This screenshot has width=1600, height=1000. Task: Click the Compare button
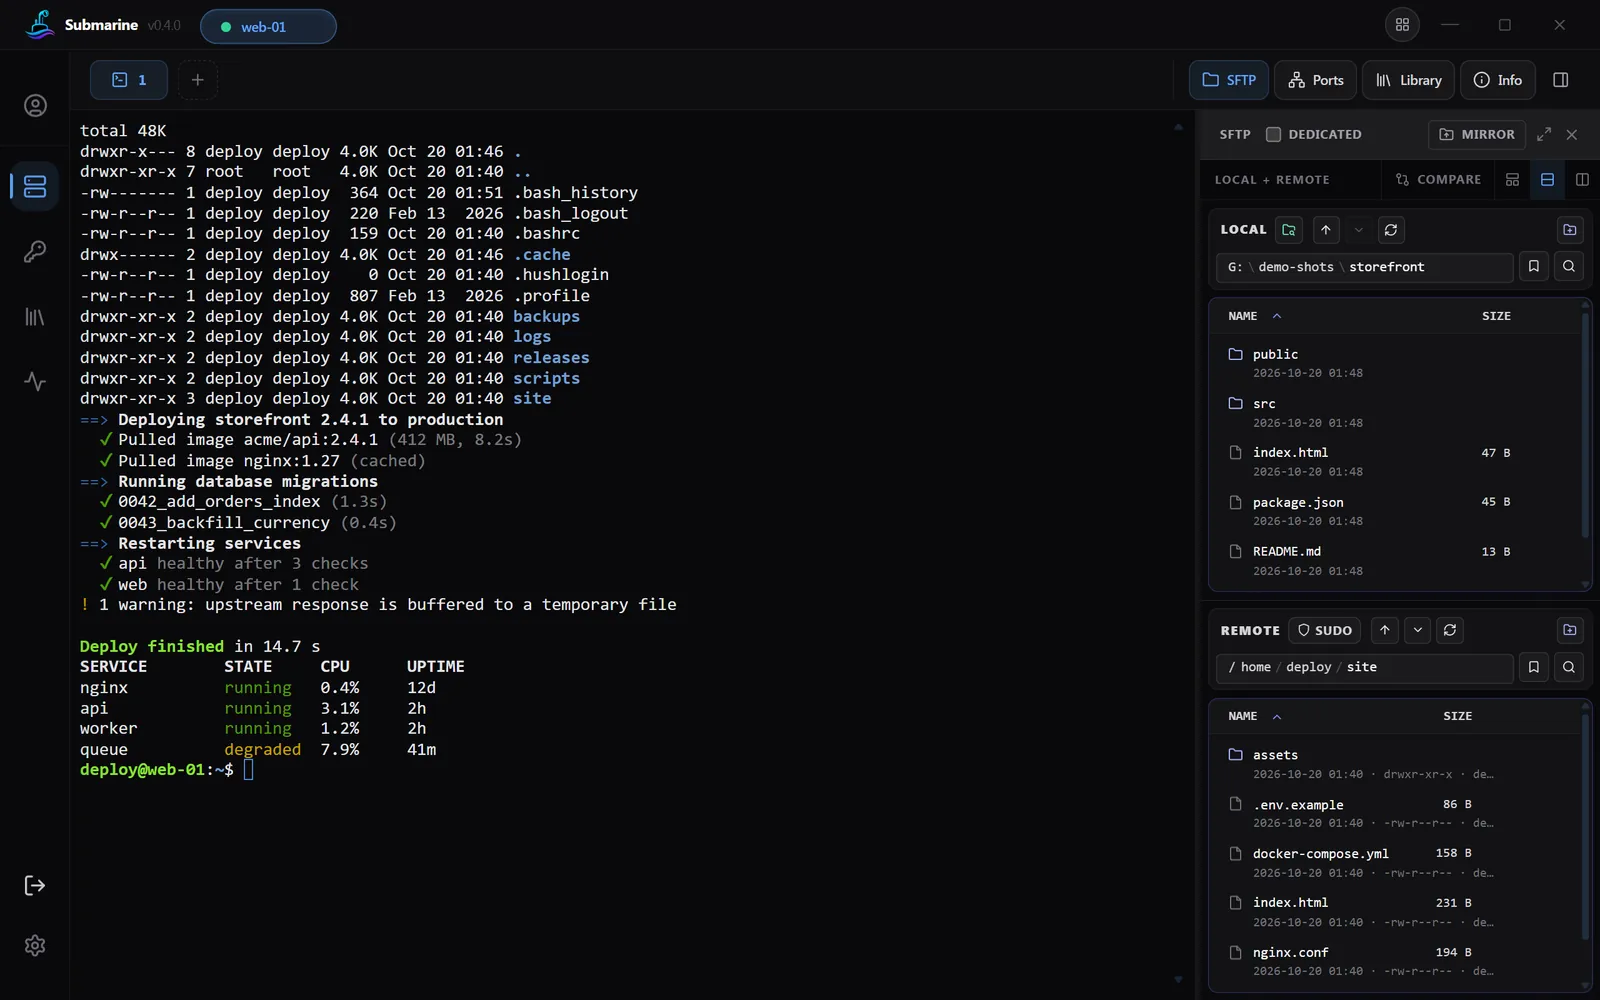tap(1438, 180)
